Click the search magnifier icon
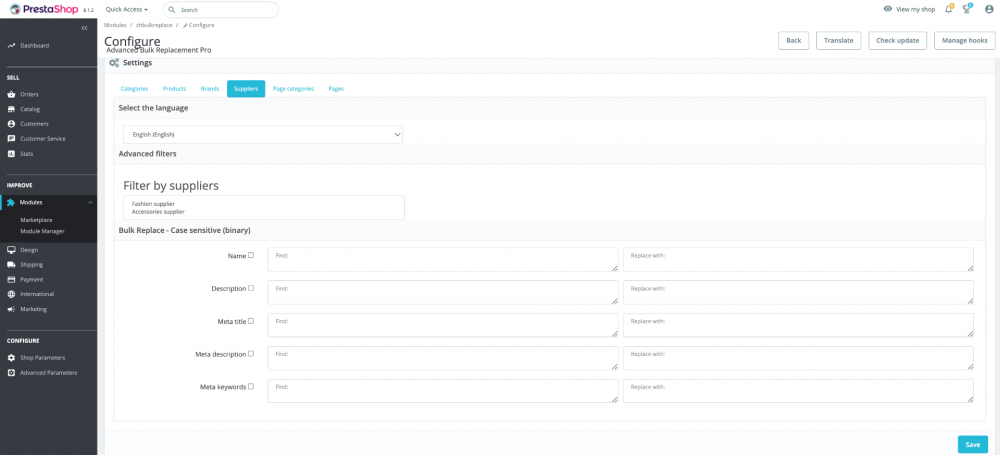 coord(172,10)
